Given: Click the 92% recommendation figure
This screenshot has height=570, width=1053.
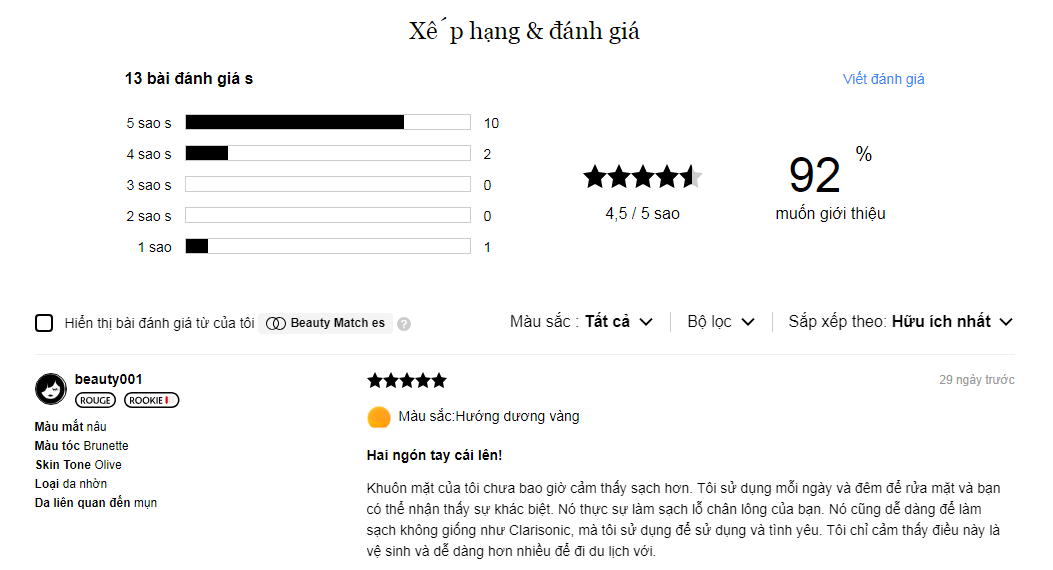Looking at the screenshot, I should 830,174.
